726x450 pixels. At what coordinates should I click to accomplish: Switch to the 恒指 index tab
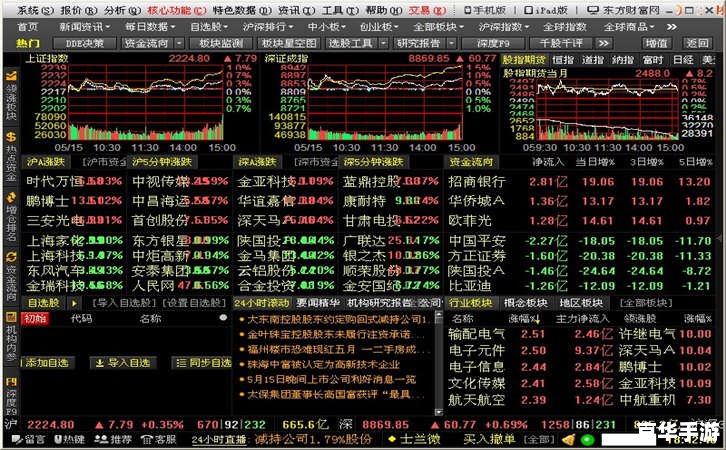[x=563, y=60]
